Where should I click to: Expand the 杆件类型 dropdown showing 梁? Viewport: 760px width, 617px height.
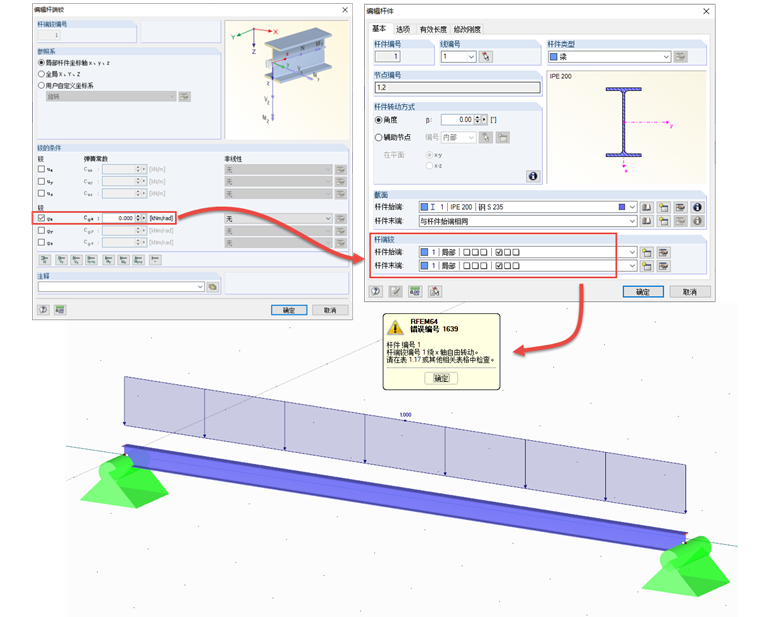click(x=666, y=57)
